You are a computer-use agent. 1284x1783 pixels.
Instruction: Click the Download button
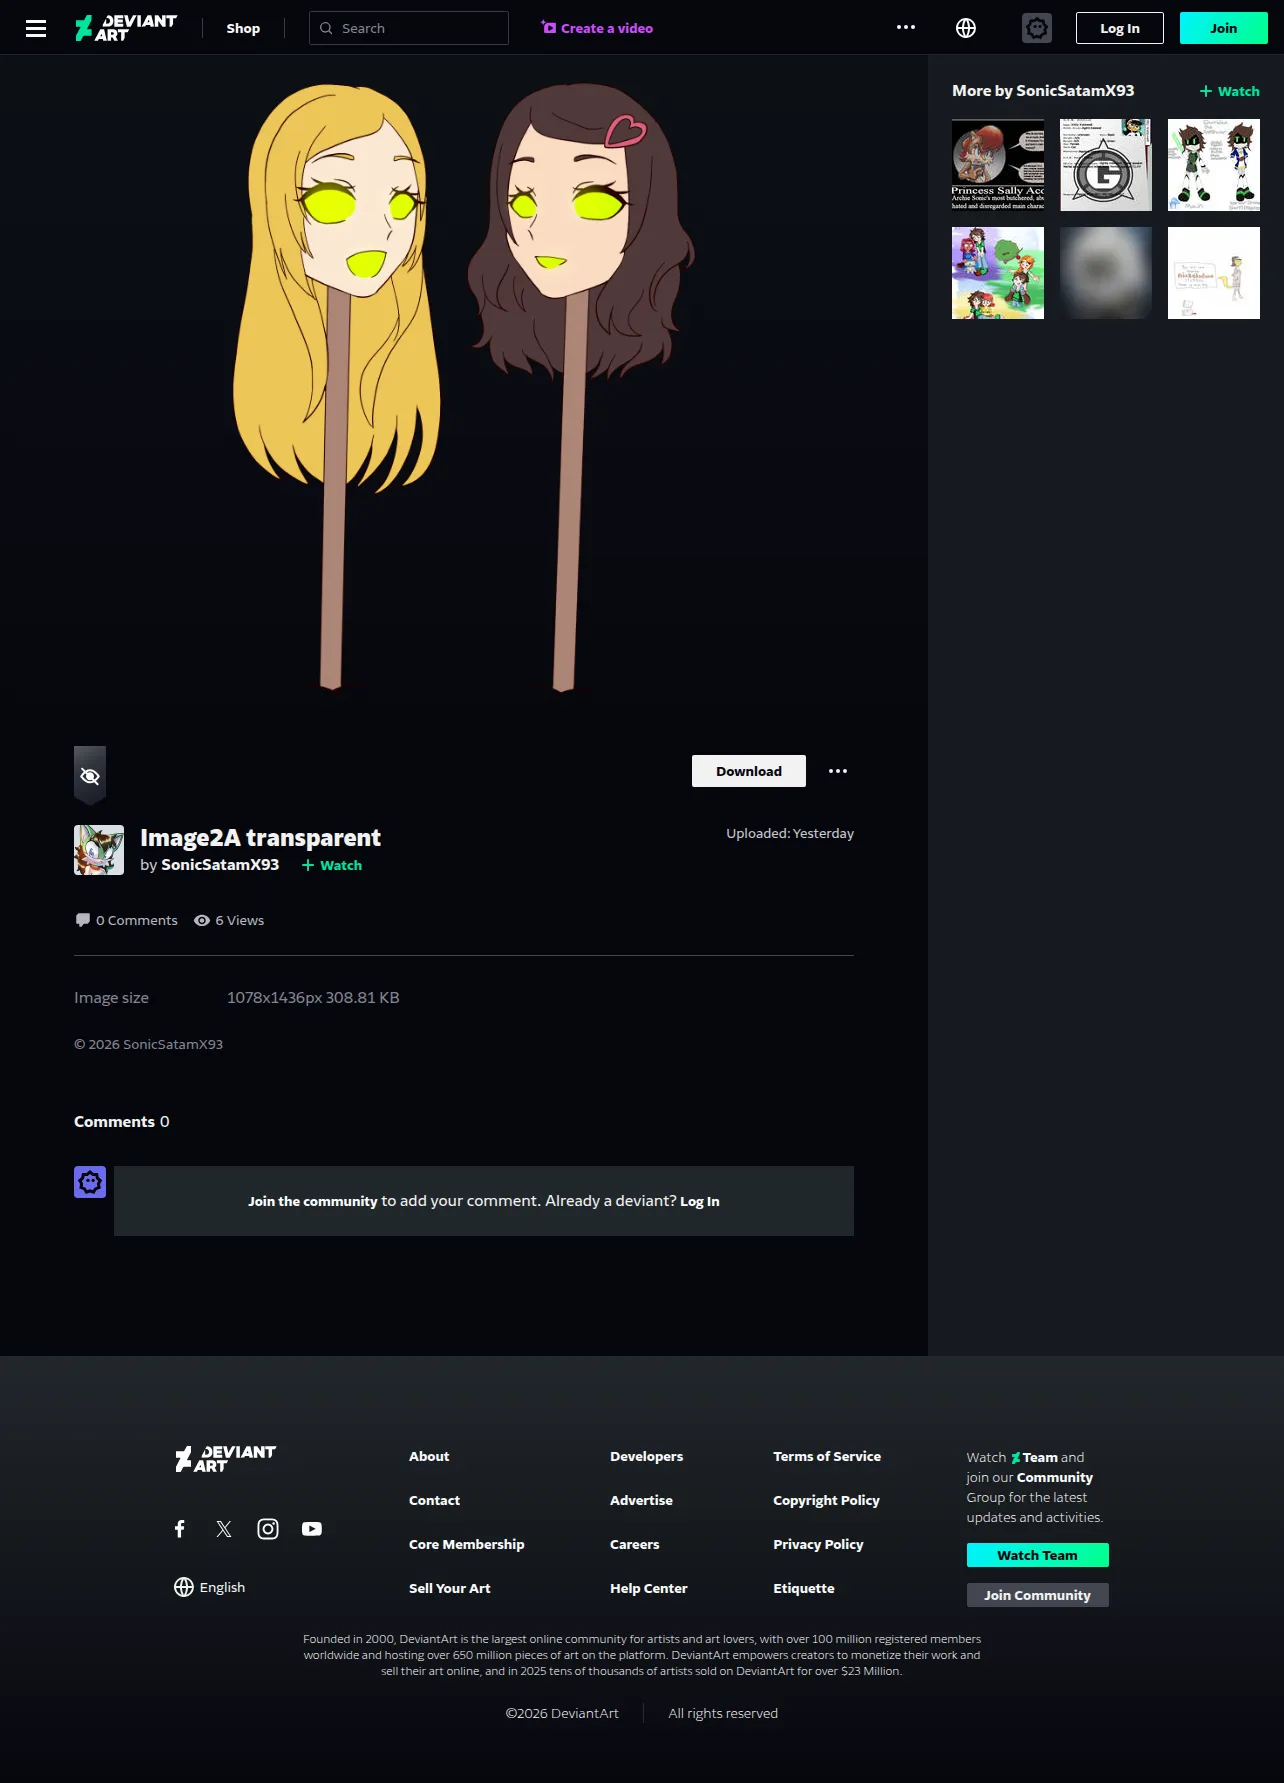pyautogui.click(x=749, y=771)
